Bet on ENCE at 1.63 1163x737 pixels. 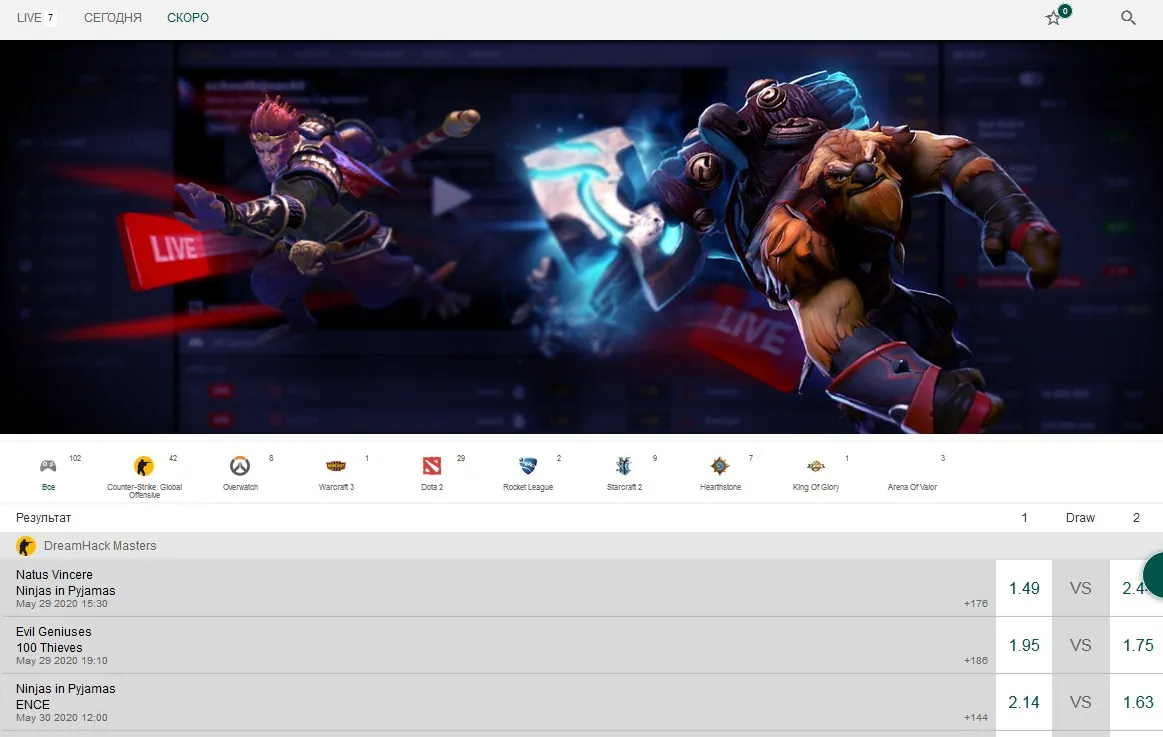(1136, 702)
